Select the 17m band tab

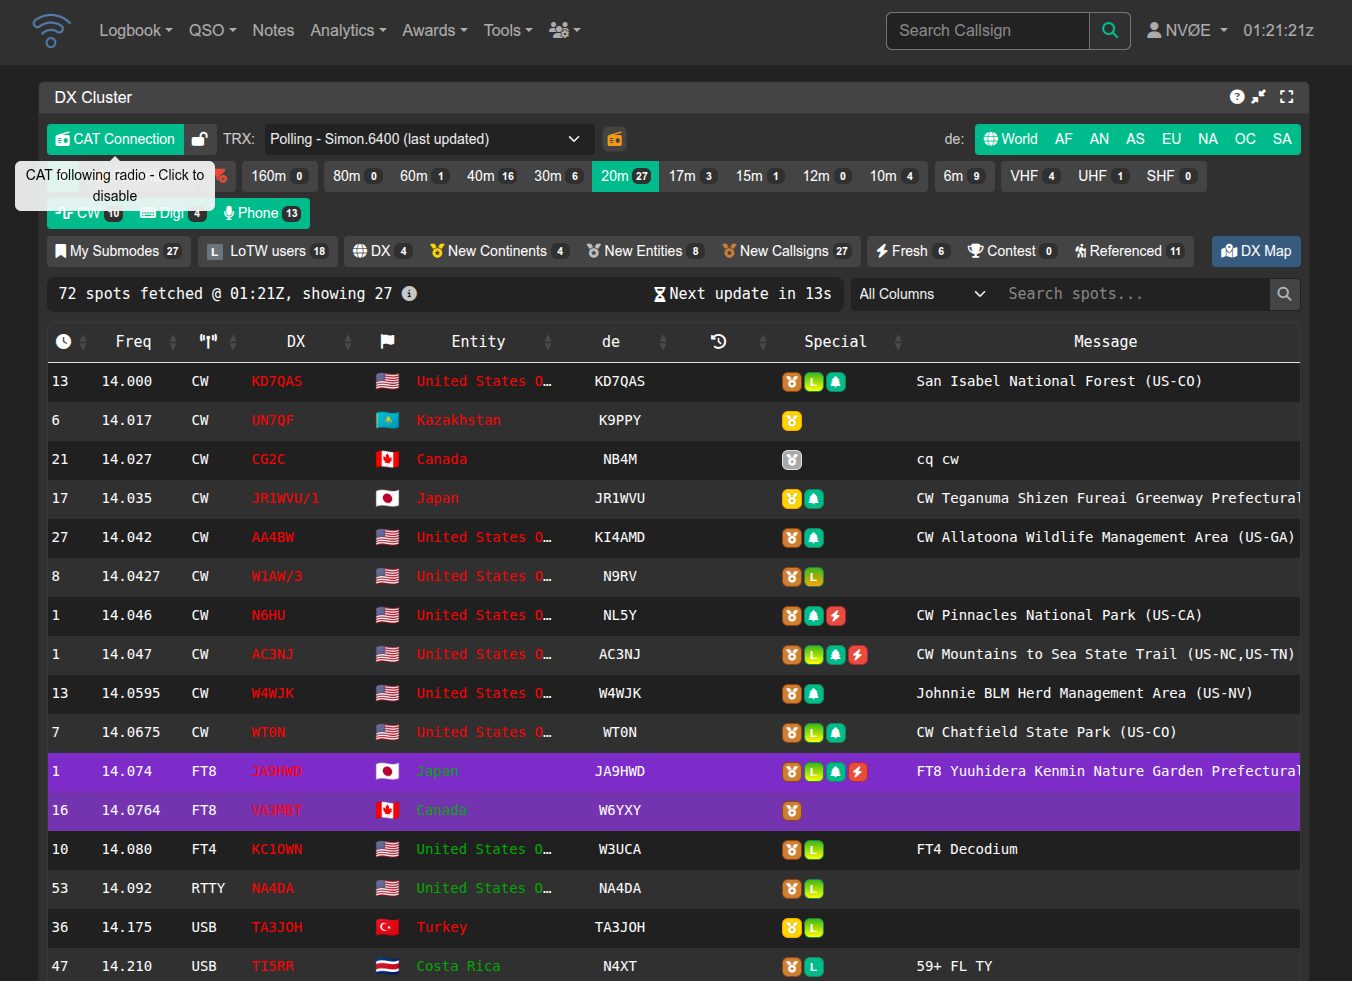click(692, 176)
